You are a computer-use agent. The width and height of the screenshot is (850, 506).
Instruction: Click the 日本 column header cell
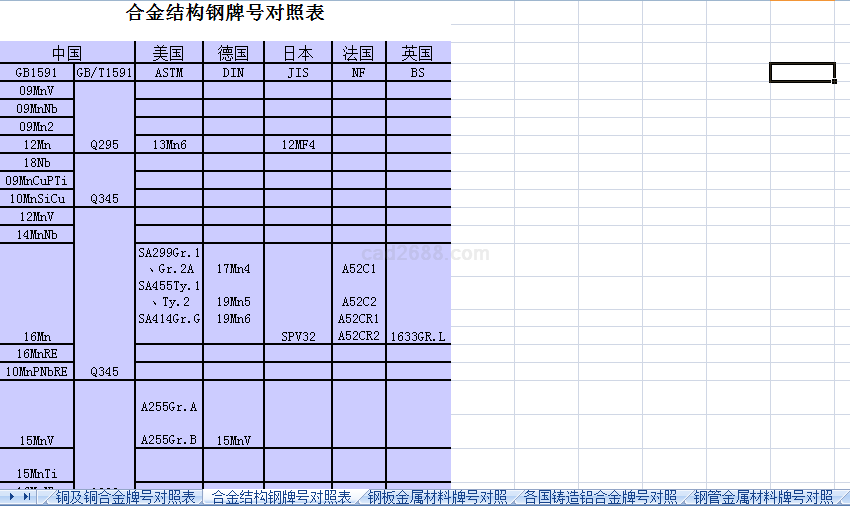(298, 53)
